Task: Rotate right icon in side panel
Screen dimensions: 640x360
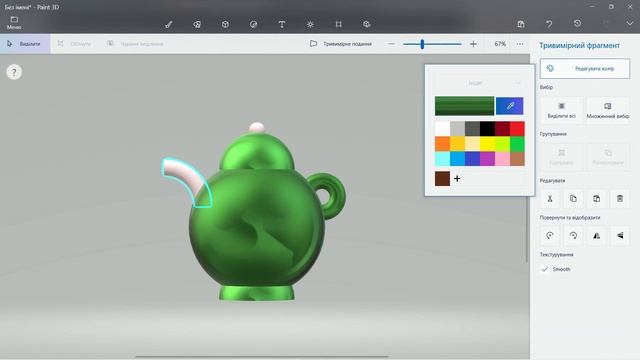Action: 573,236
